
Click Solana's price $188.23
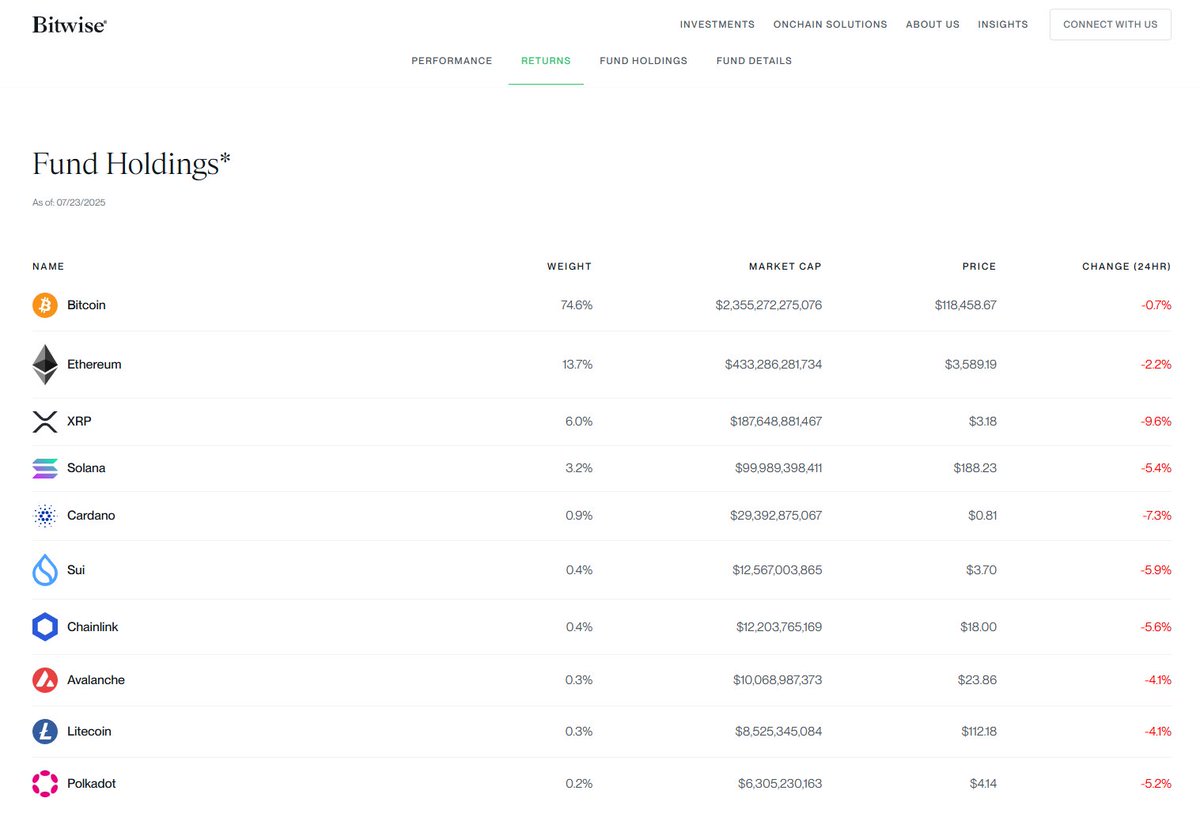(976, 468)
